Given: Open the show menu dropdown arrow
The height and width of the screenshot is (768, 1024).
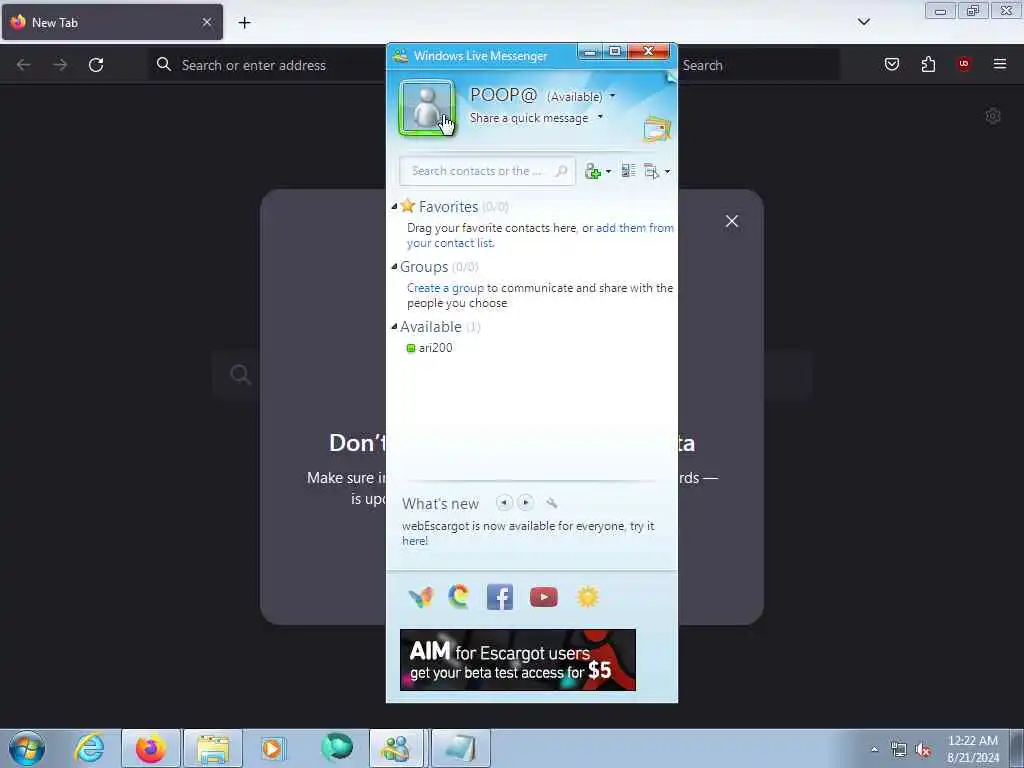Looking at the screenshot, I should 667,172.
